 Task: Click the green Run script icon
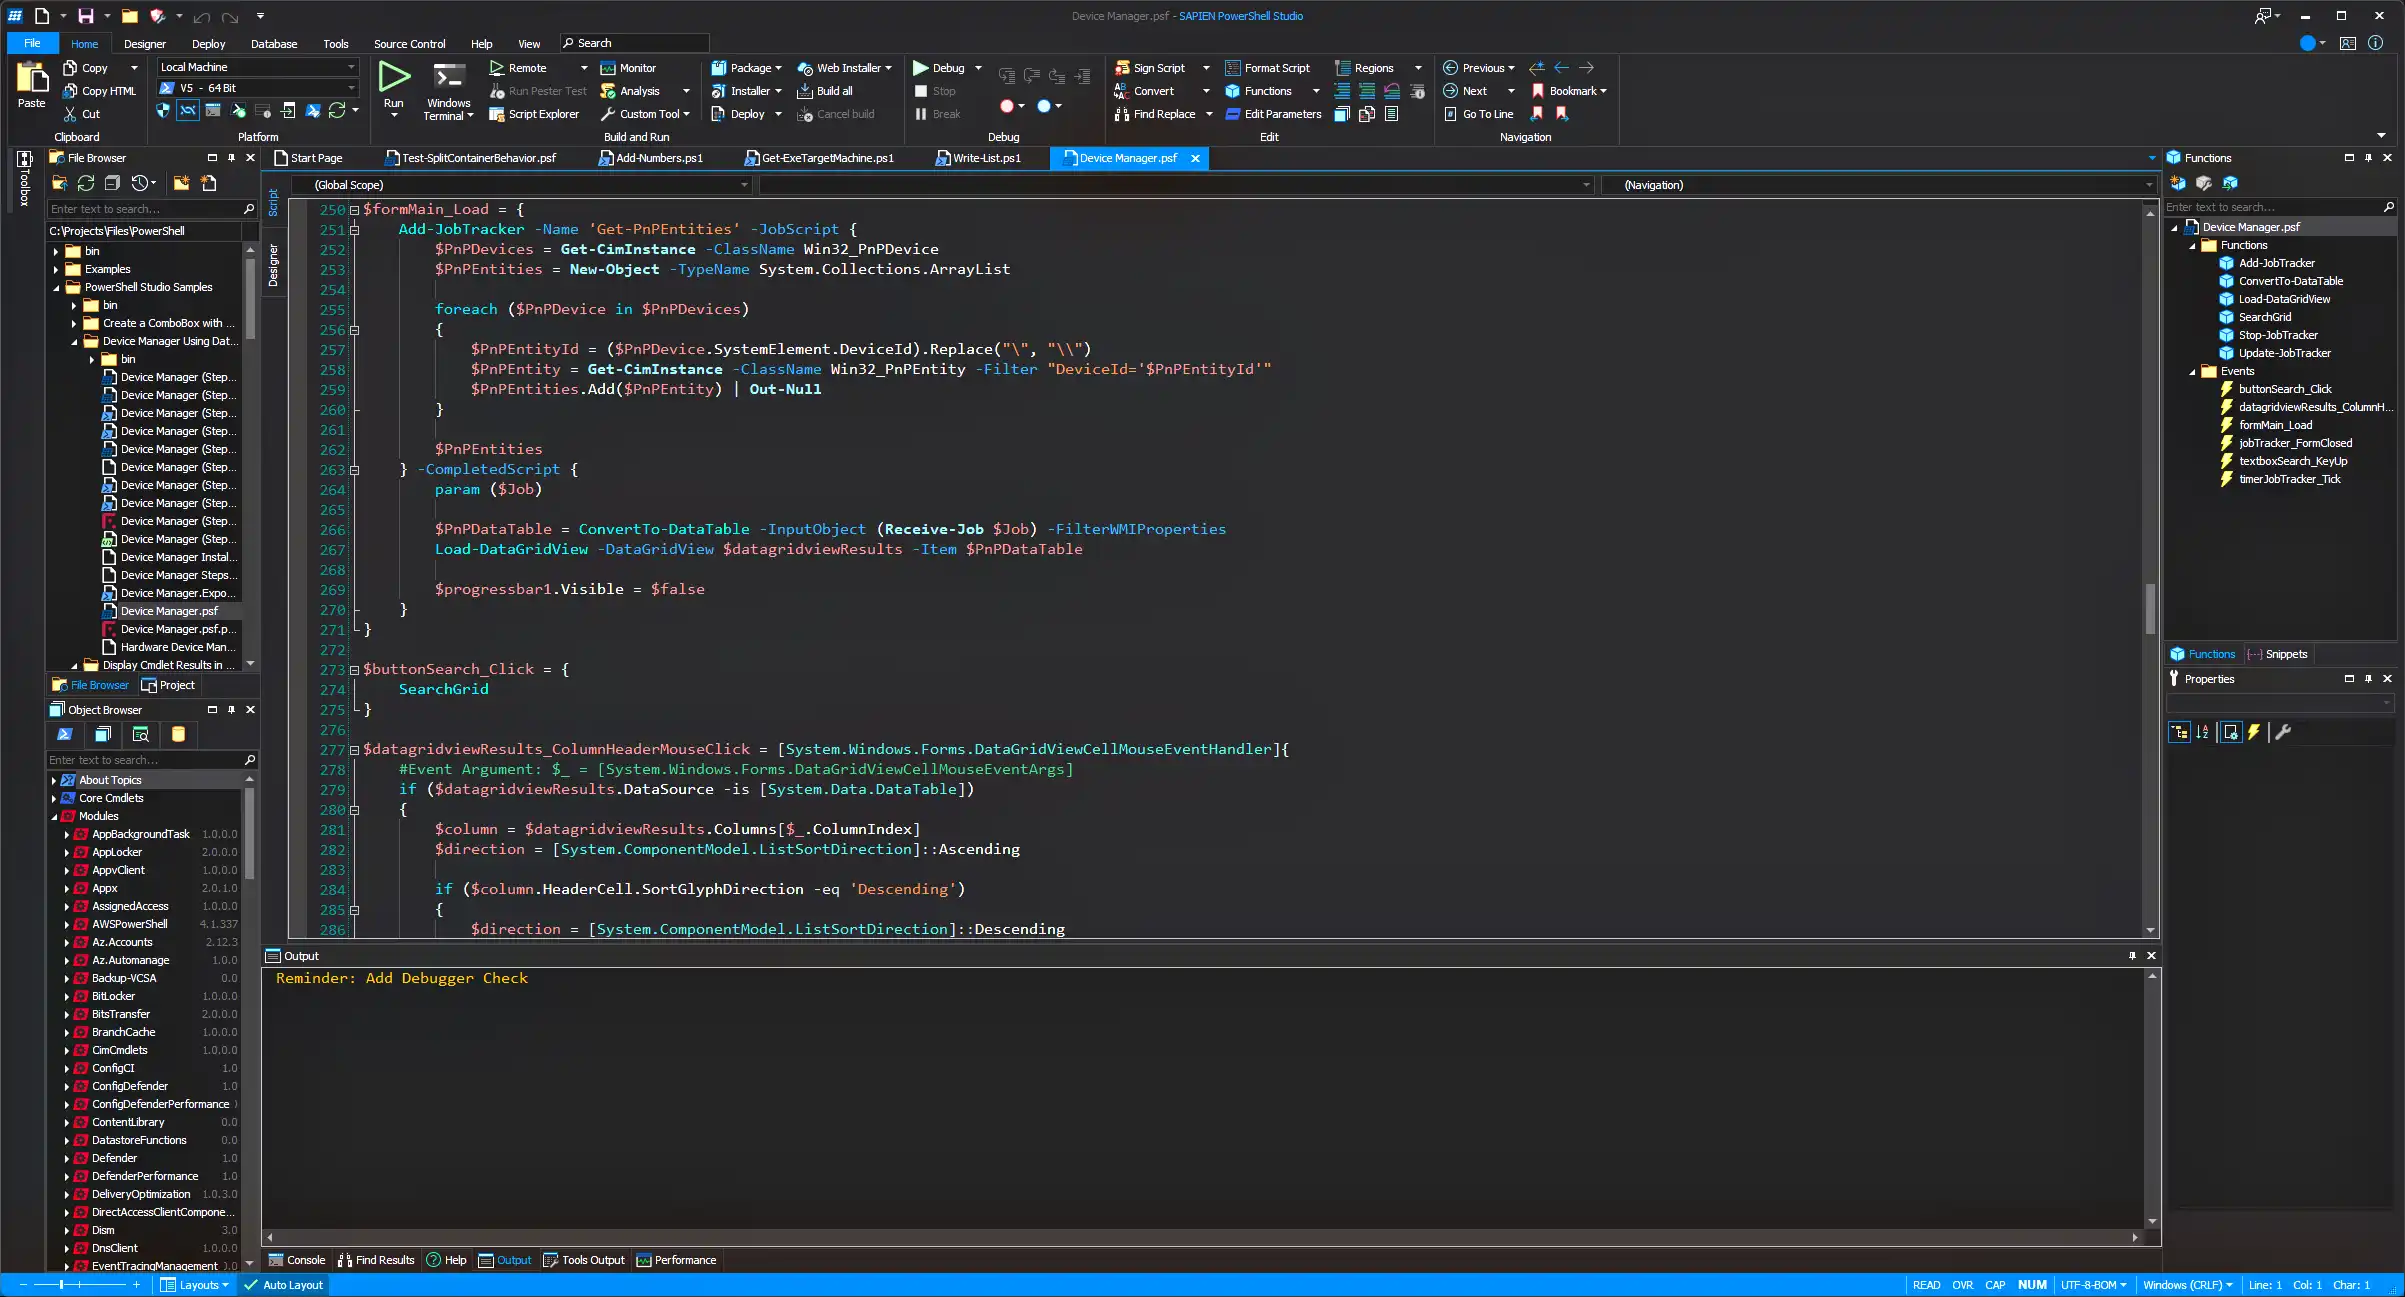tap(393, 77)
